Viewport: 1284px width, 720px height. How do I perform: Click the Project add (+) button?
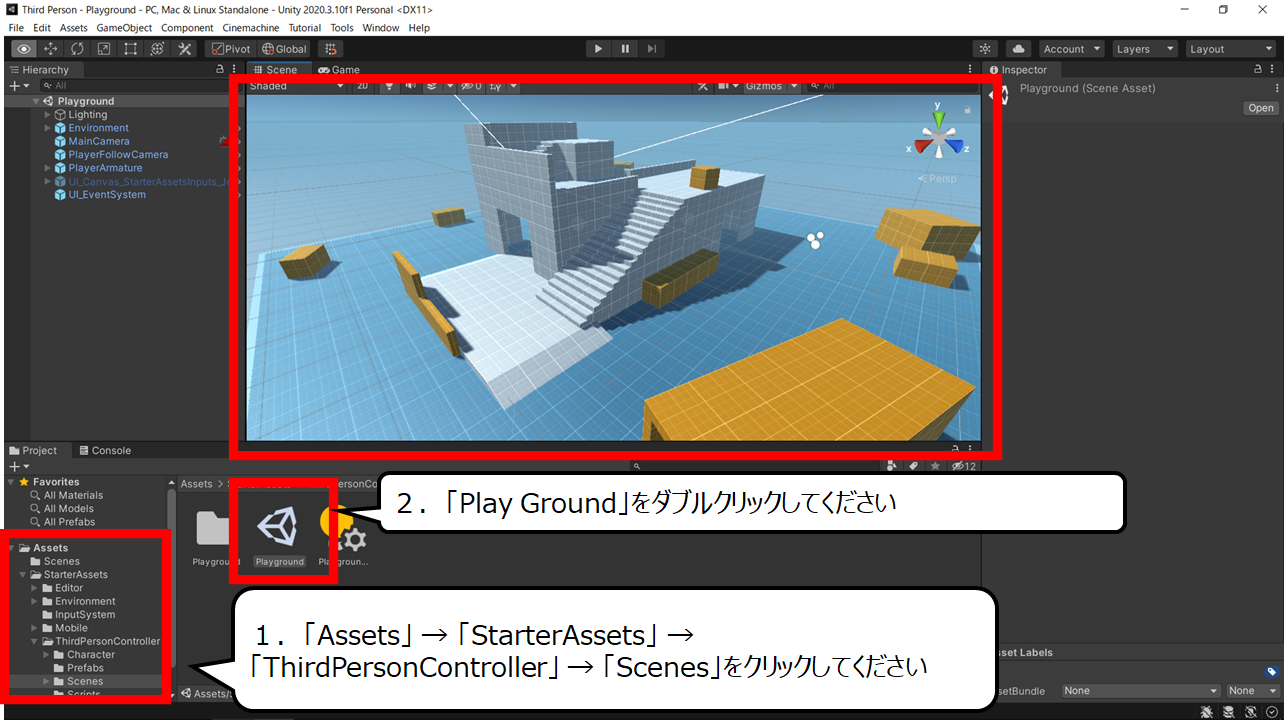coord(19,466)
